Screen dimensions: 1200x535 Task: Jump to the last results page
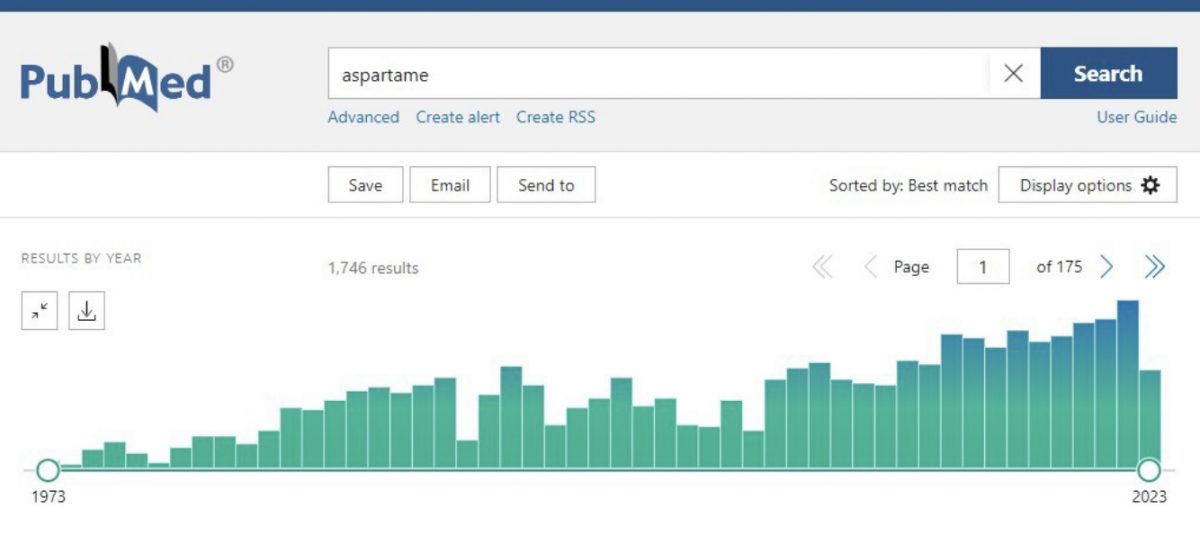(x=1155, y=267)
